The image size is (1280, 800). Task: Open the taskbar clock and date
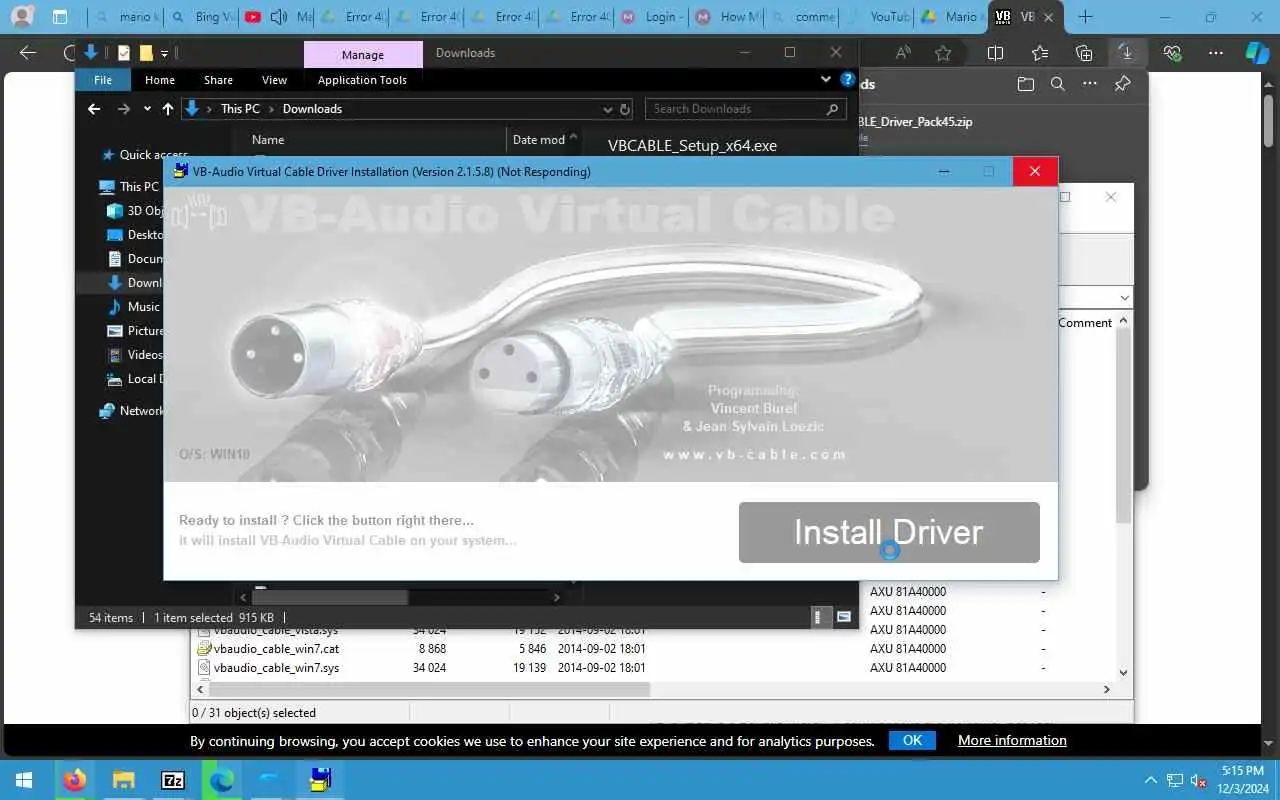pos(1242,780)
